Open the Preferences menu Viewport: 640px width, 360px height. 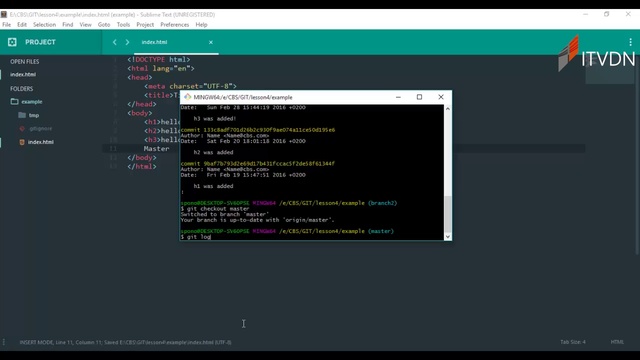point(175,24)
